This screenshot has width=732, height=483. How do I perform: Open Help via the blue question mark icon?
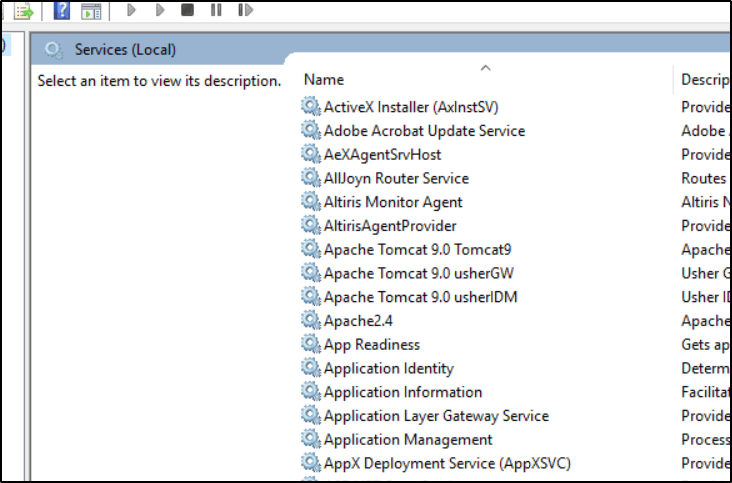61,11
